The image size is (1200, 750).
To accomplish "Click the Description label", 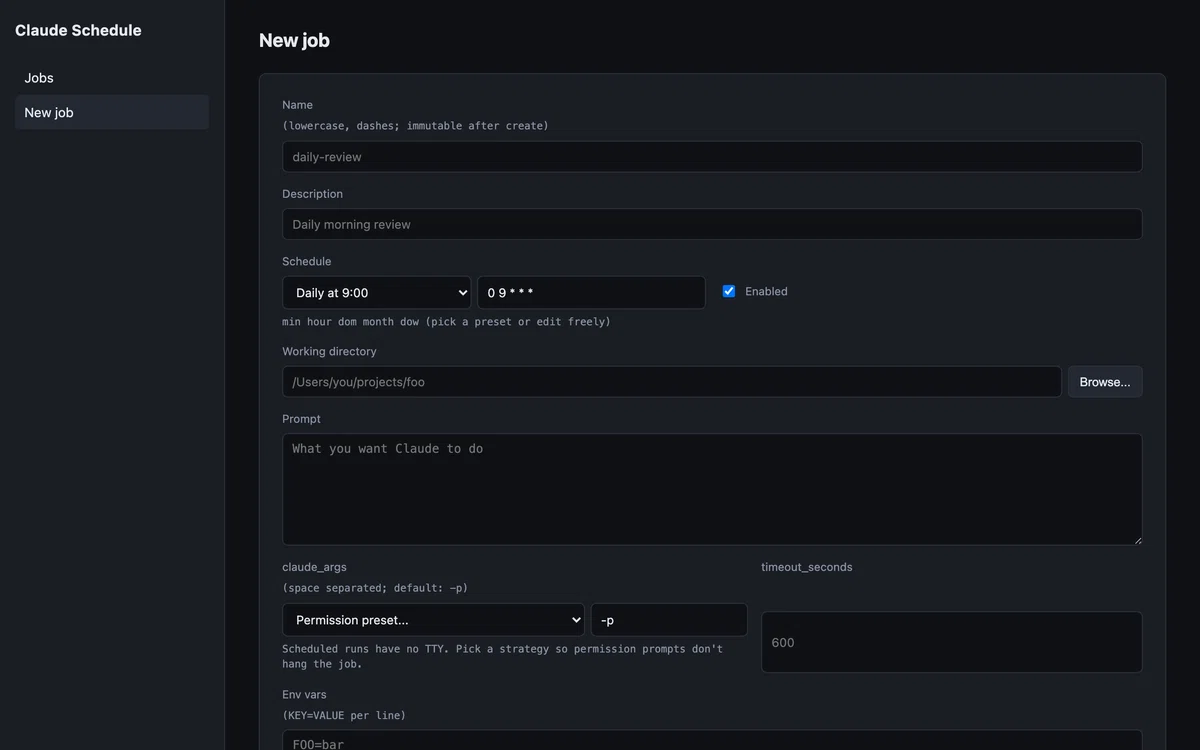I will (312, 194).
